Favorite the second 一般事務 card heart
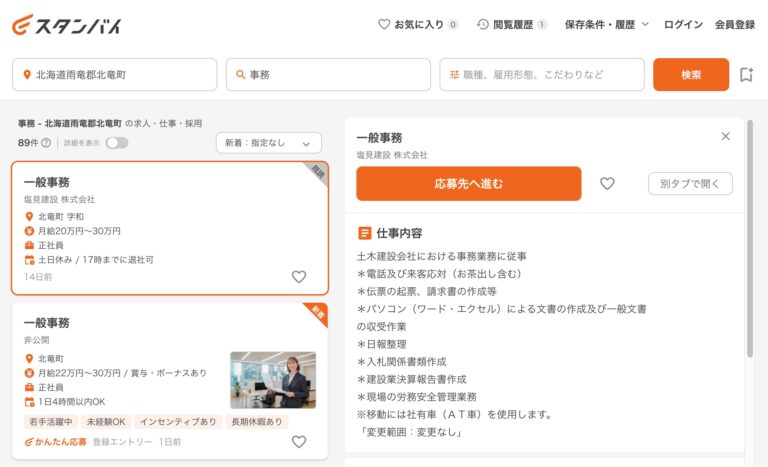Viewport: 768px width, 467px height. [298, 441]
